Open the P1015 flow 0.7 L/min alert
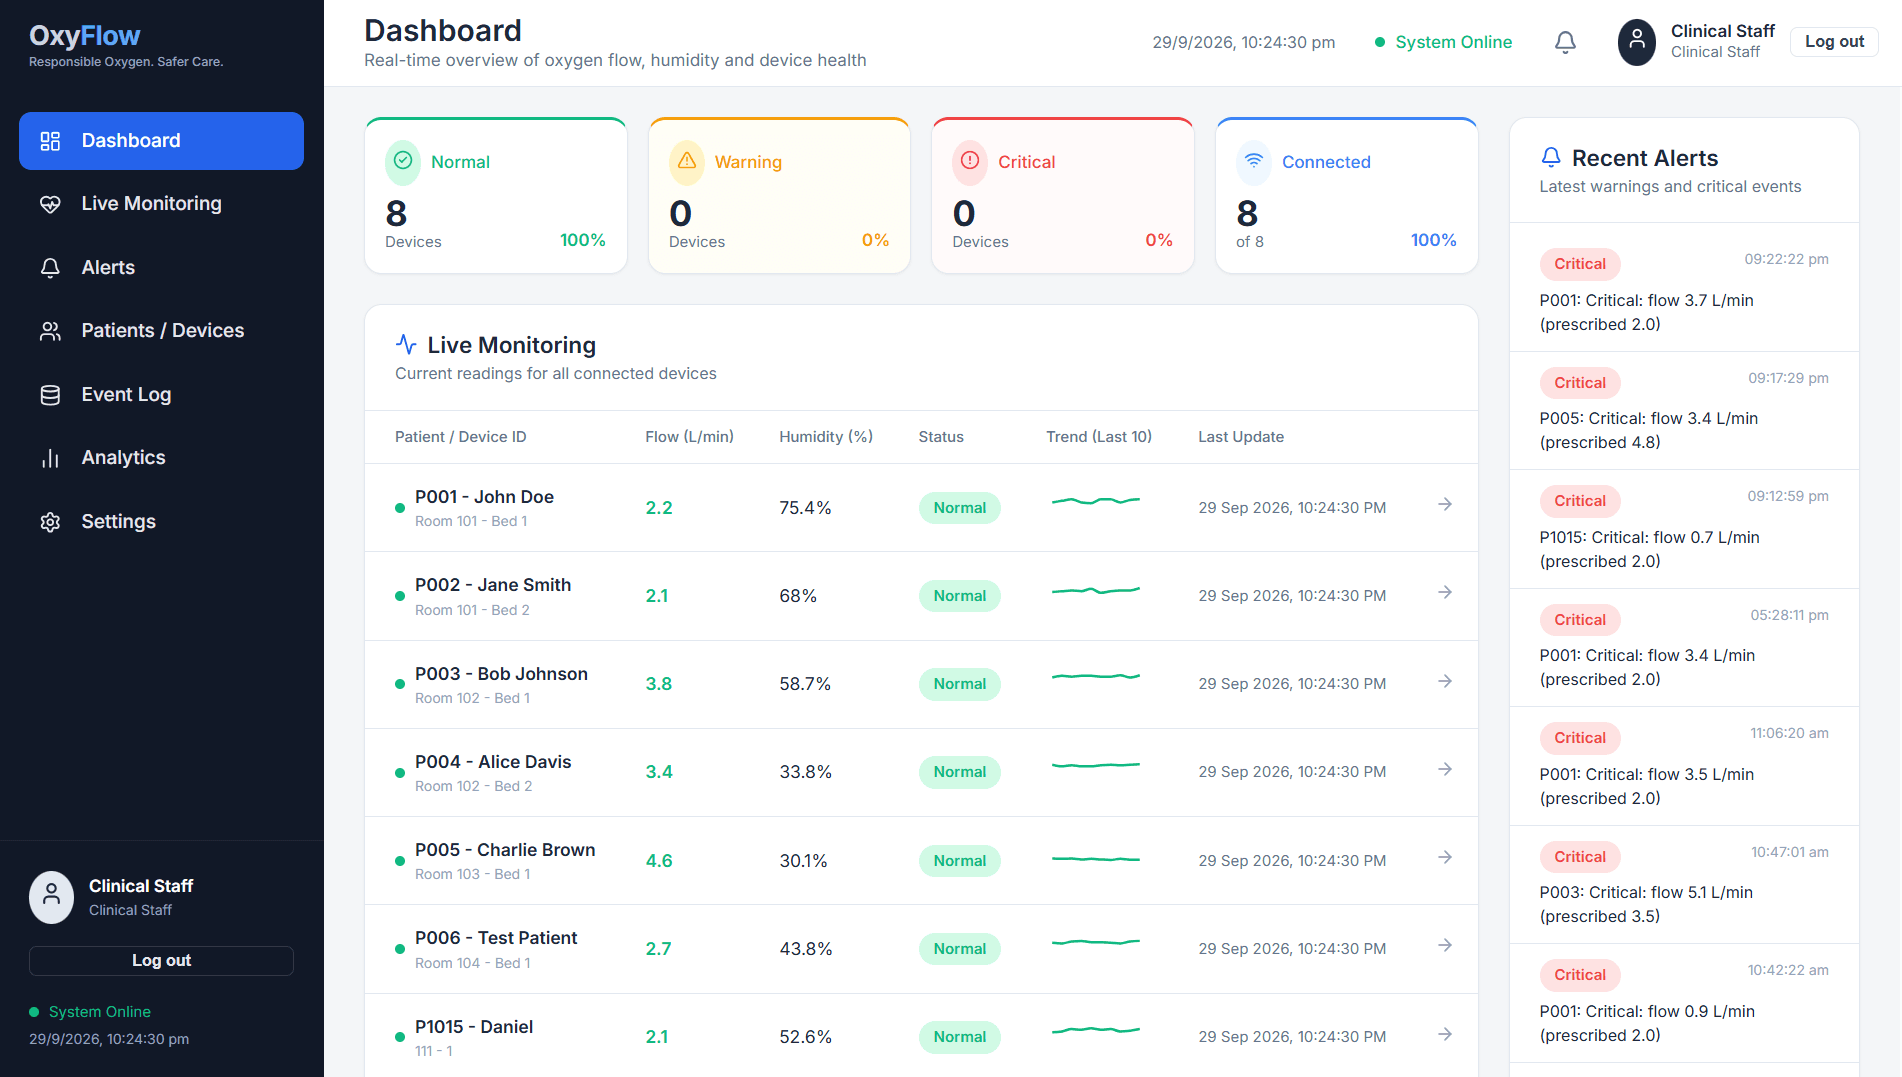Screen dimensions: 1902x1077 pyautogui.click(x=1684, y=529)
